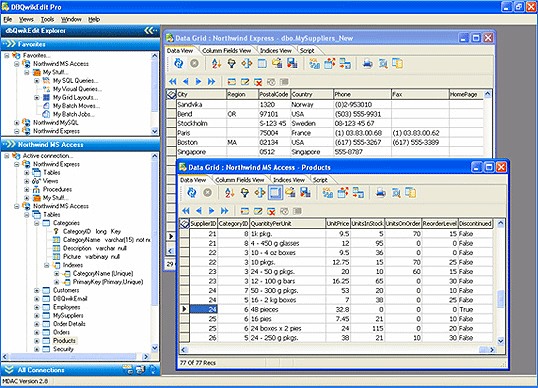Collapse the Categories table node

pyautogui.click(x=36, y=223)
